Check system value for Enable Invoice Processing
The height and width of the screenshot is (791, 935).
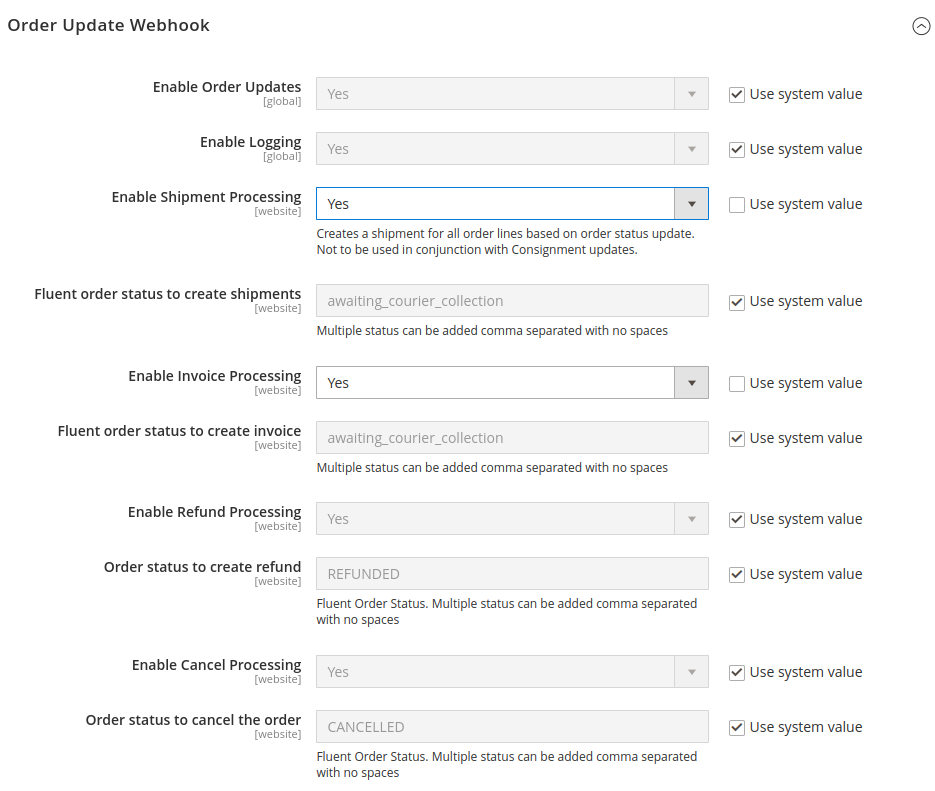tap(737, 384)
